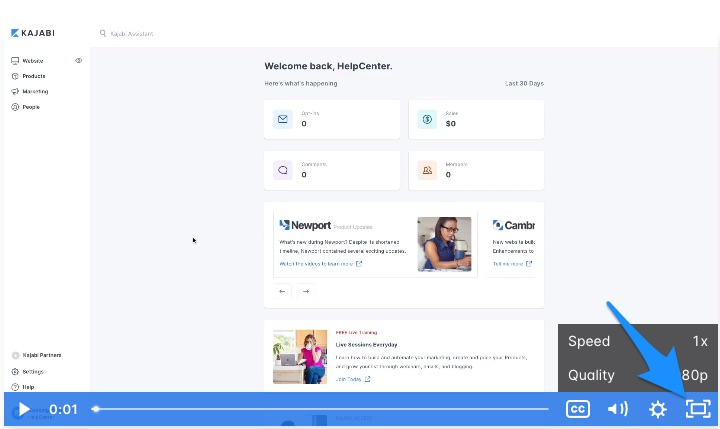Screen dimensions: 720x429
Task: Play the video
Action: (24, 409)
